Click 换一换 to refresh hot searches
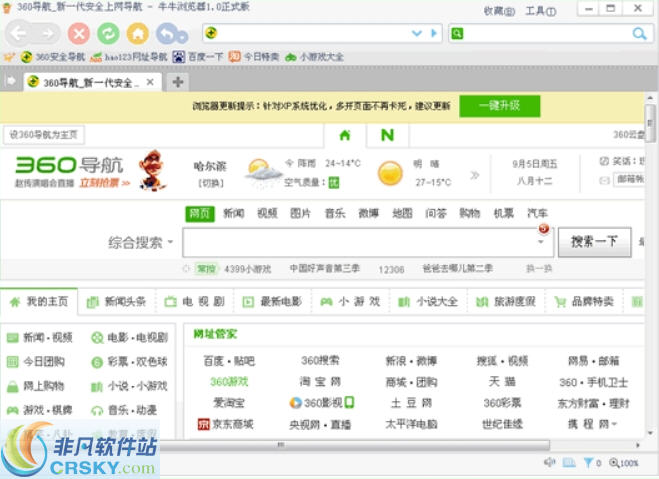Image resolution: width=659 pixels, height=479 pixels. click(x=539, y=269)
